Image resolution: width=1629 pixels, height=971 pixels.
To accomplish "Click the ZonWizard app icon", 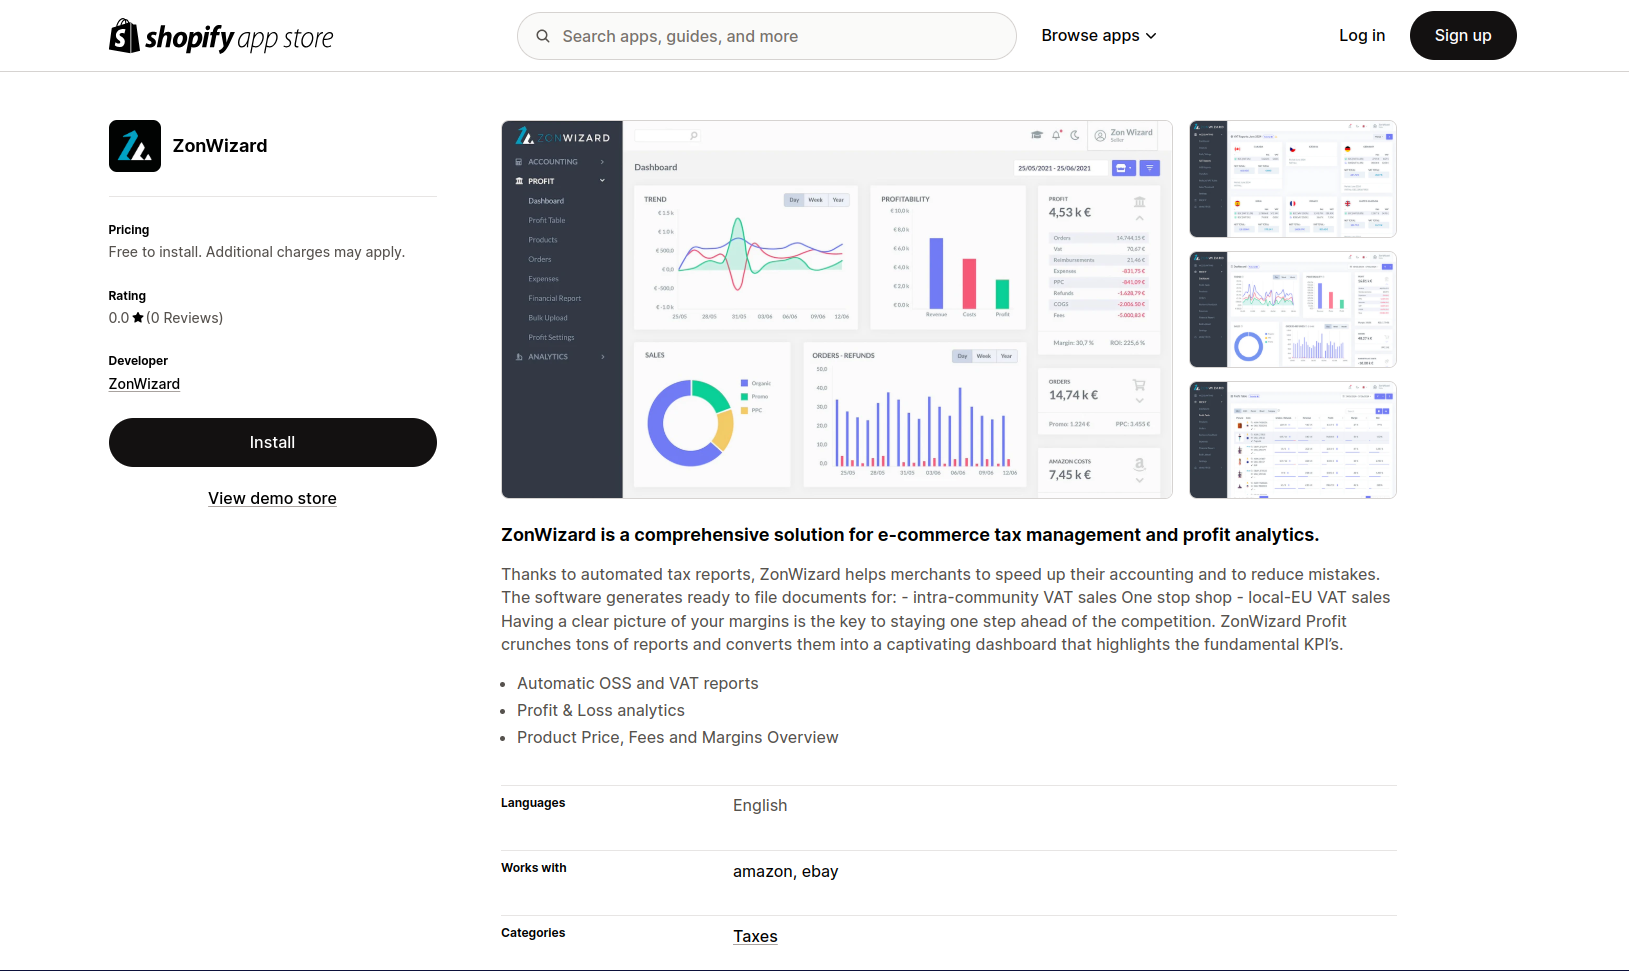I will (135, 146).
